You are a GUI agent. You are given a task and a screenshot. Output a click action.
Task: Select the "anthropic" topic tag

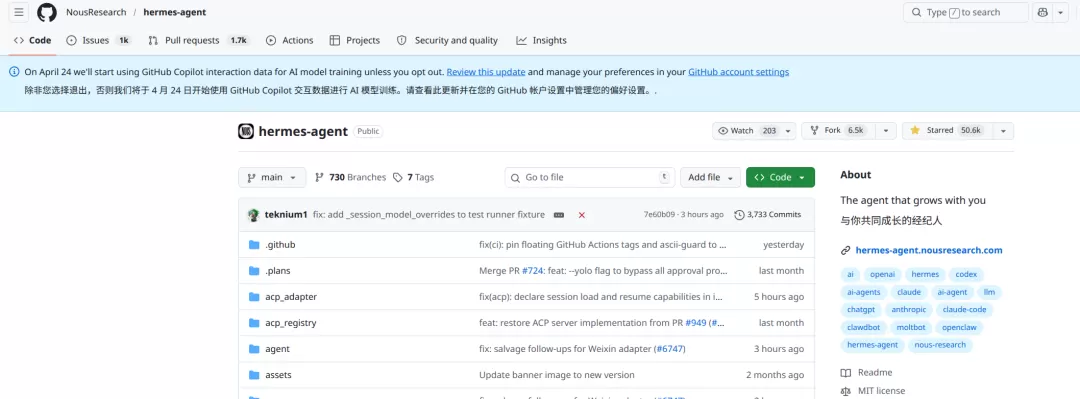(908, 310)
